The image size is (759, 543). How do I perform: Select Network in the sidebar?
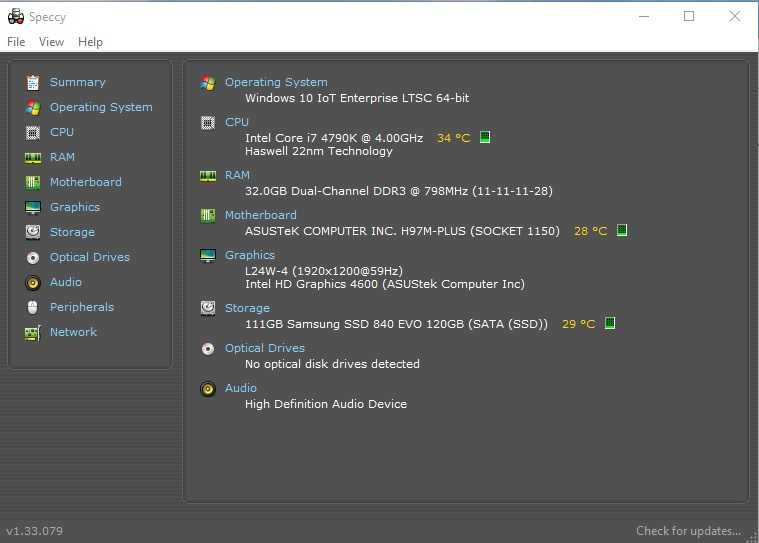point(73,332)
